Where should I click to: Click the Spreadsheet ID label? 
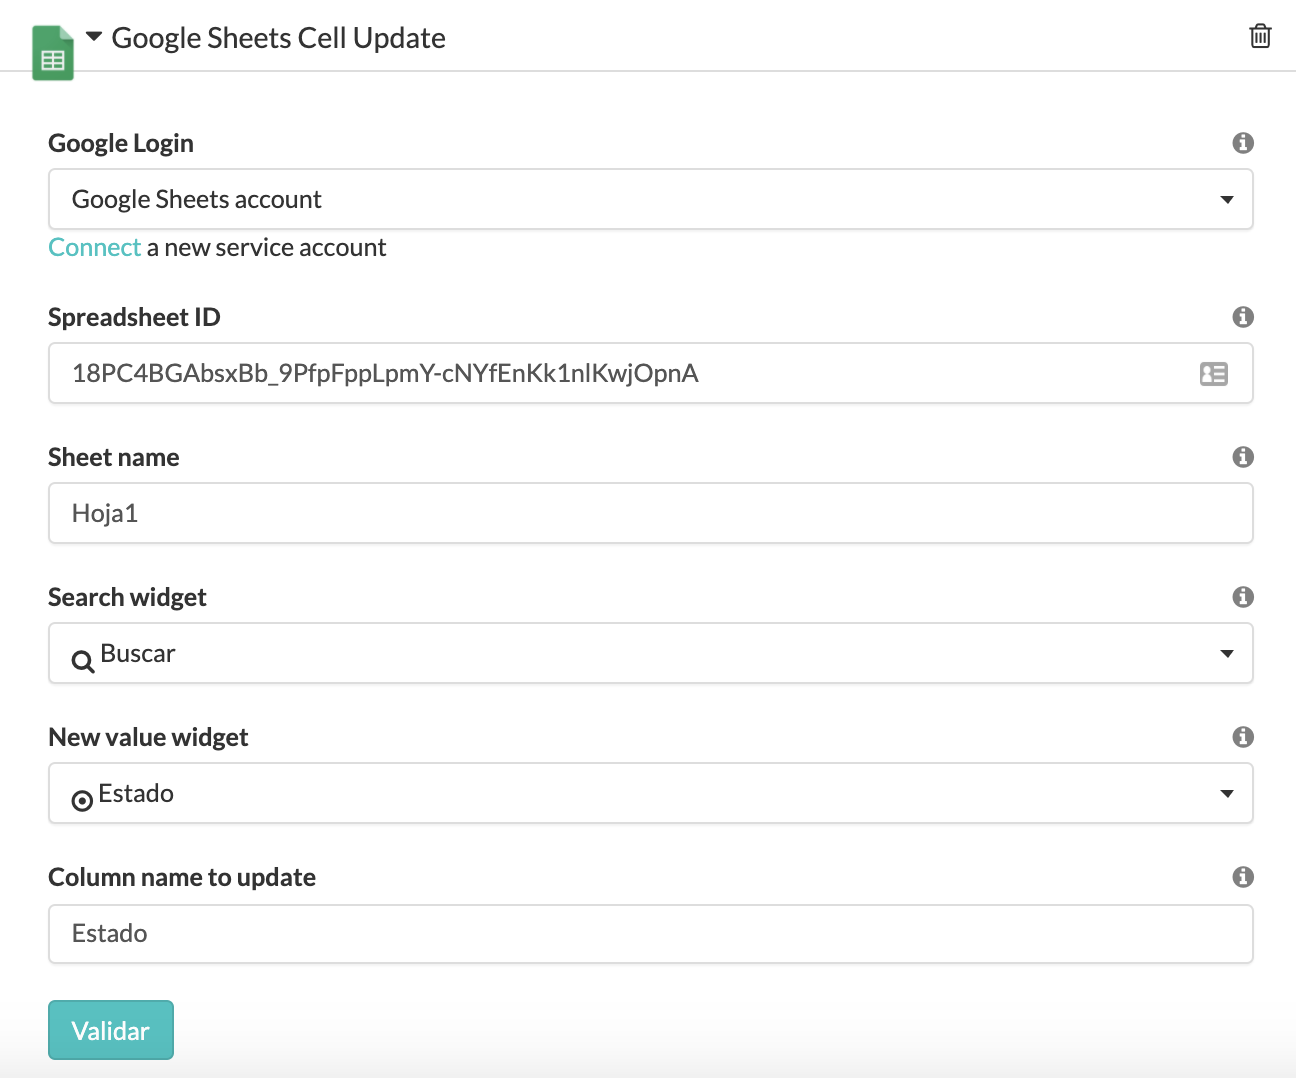click(134, 317)
